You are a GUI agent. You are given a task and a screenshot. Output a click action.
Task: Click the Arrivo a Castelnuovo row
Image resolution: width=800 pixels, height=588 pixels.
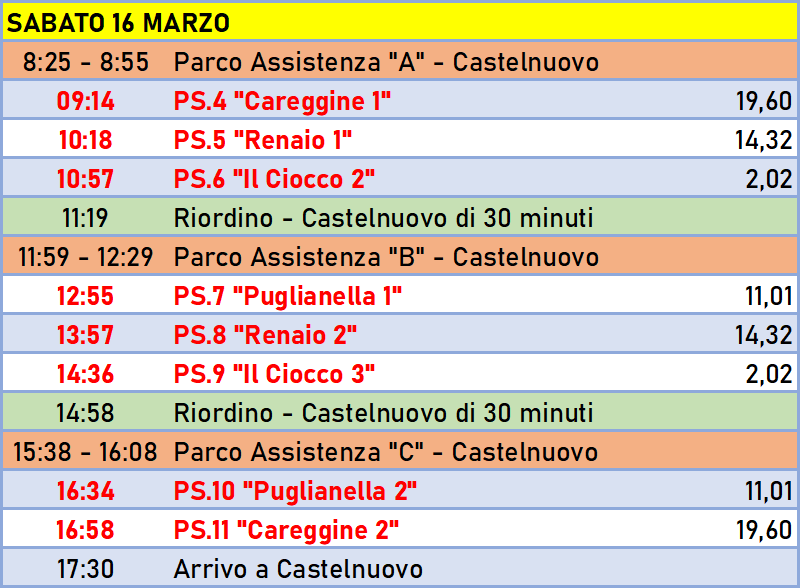(400, 568)
